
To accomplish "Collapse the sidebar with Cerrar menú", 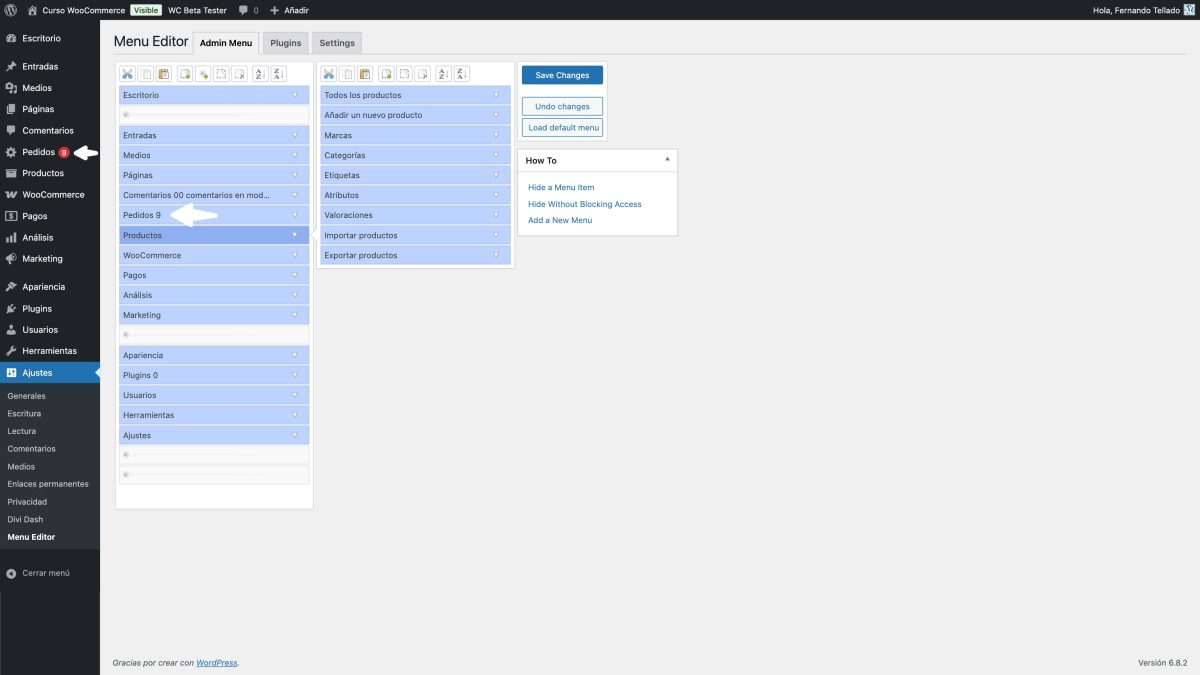I will click(x=38, y=573).
